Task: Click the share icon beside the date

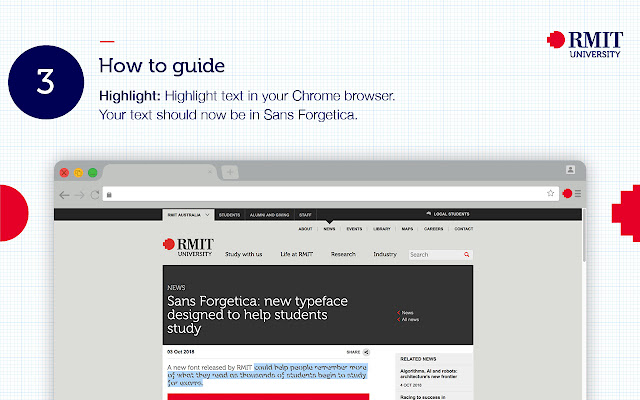Action: (x=366, y=352)
